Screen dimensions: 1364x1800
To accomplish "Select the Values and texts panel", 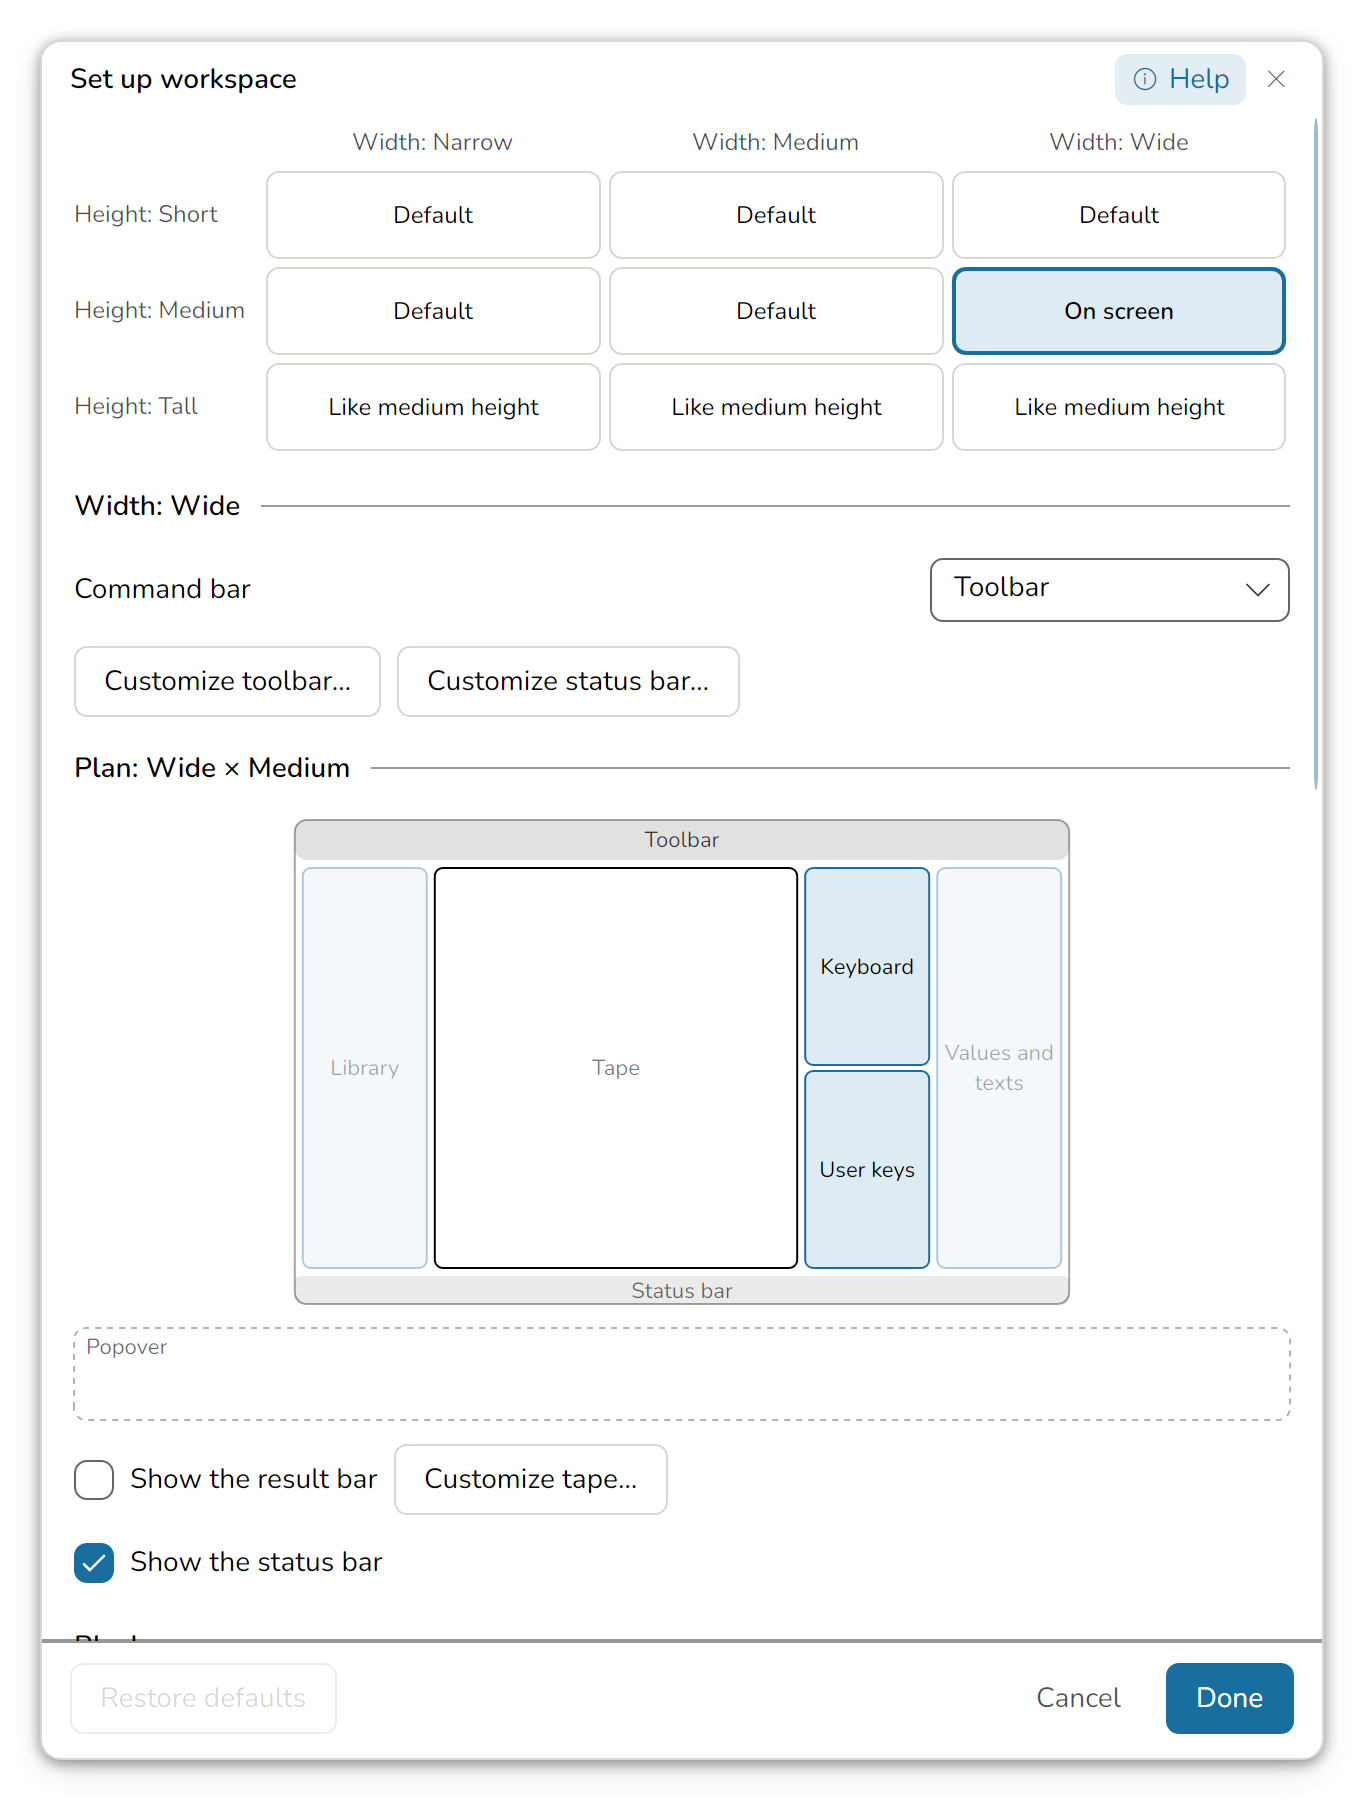I will click(x=999, y=1068).
